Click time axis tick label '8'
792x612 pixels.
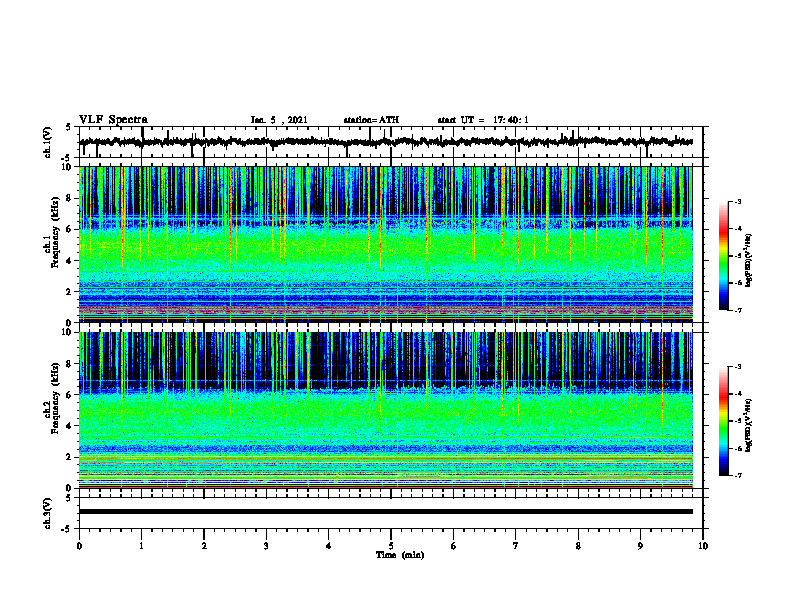tap(578, 546)
